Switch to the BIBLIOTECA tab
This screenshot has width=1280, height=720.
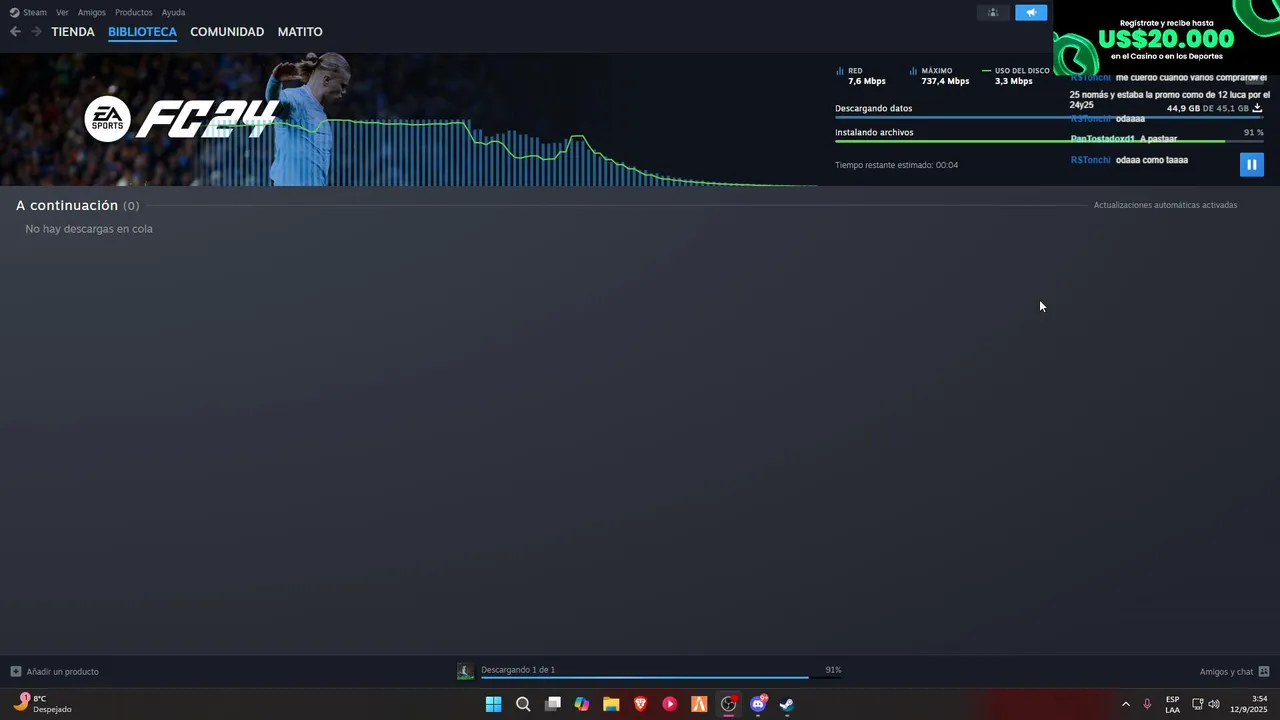(142, 32)
